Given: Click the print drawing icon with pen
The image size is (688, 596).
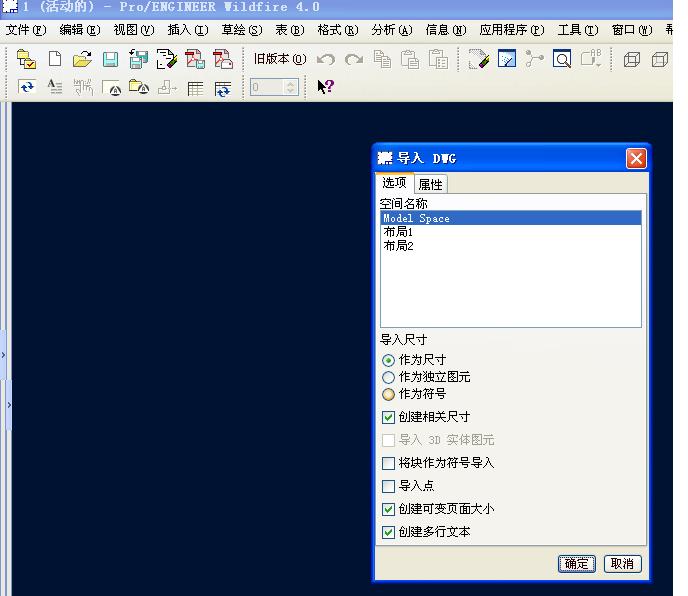Looking at the screenshot, I should [167, 59].
